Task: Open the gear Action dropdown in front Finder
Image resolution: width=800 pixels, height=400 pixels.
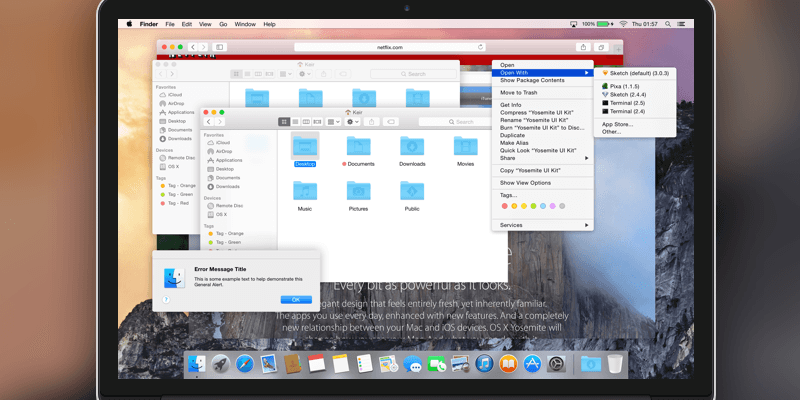Action: tap(351, 121)
